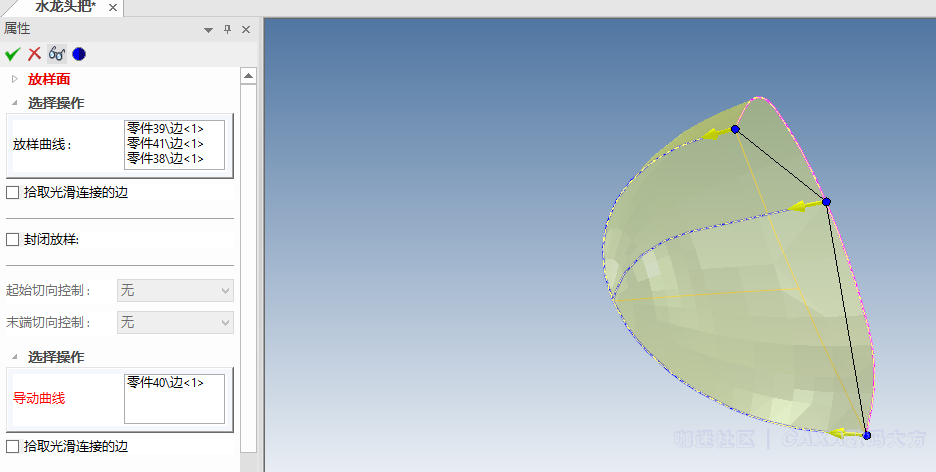Click the middle blue point on the model
The height and width of the screenshot is (472, 936).
tap(826, 202)
